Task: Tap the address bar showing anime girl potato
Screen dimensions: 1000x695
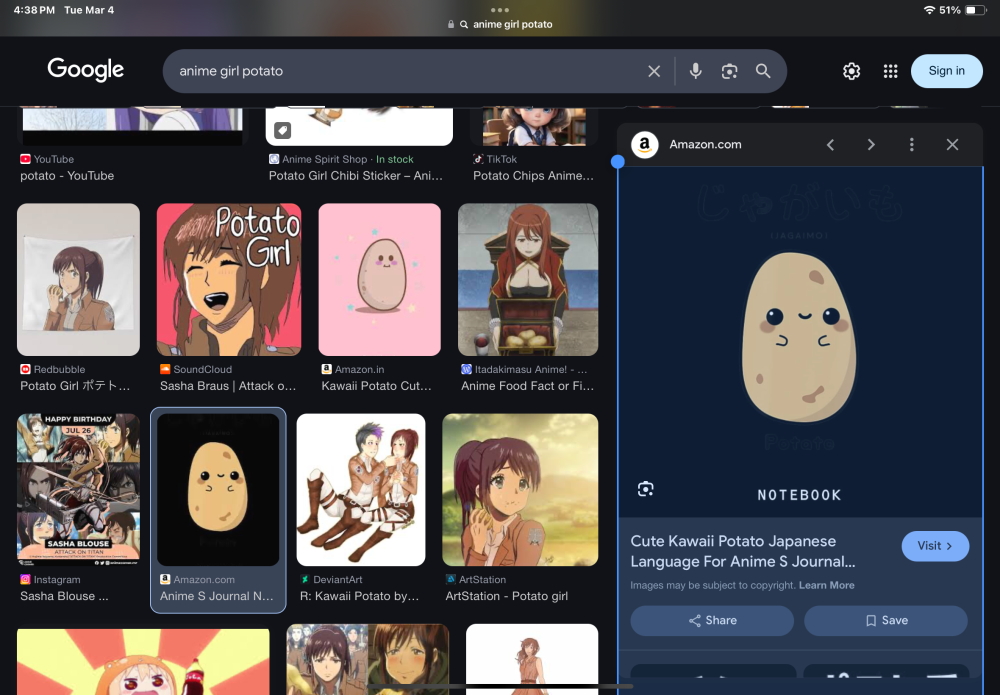Action: 500,24
